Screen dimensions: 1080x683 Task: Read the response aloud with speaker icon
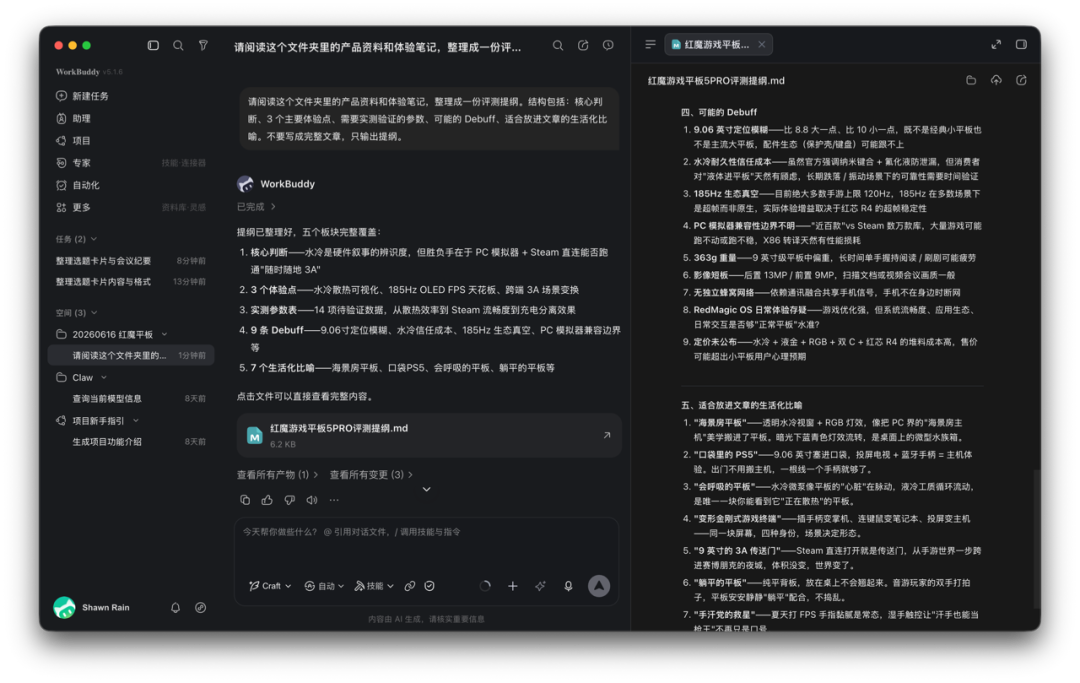312,500
